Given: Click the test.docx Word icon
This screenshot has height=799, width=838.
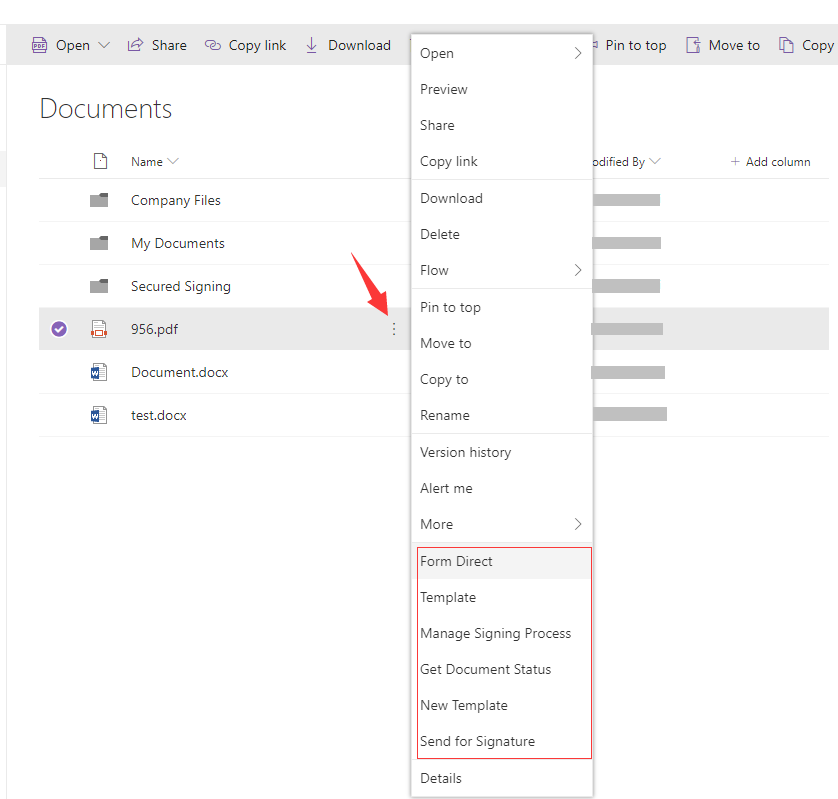Looking at the screenshot, I should coord(99,415).
